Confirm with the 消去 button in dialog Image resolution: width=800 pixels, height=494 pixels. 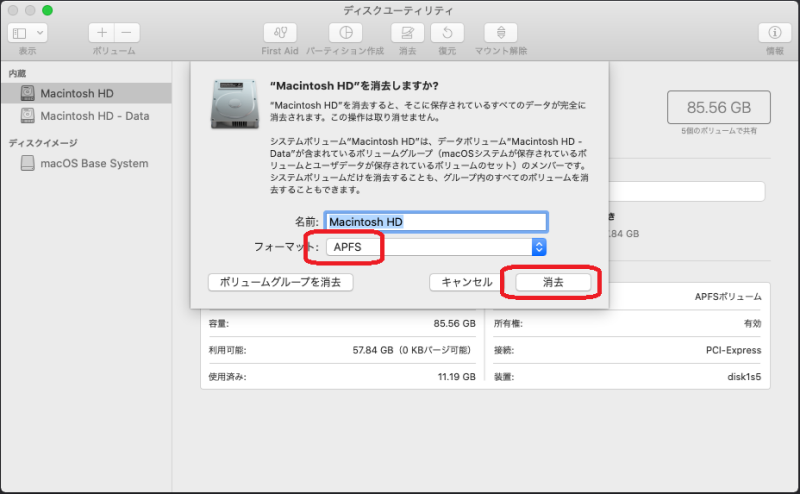tap(553, 282)
